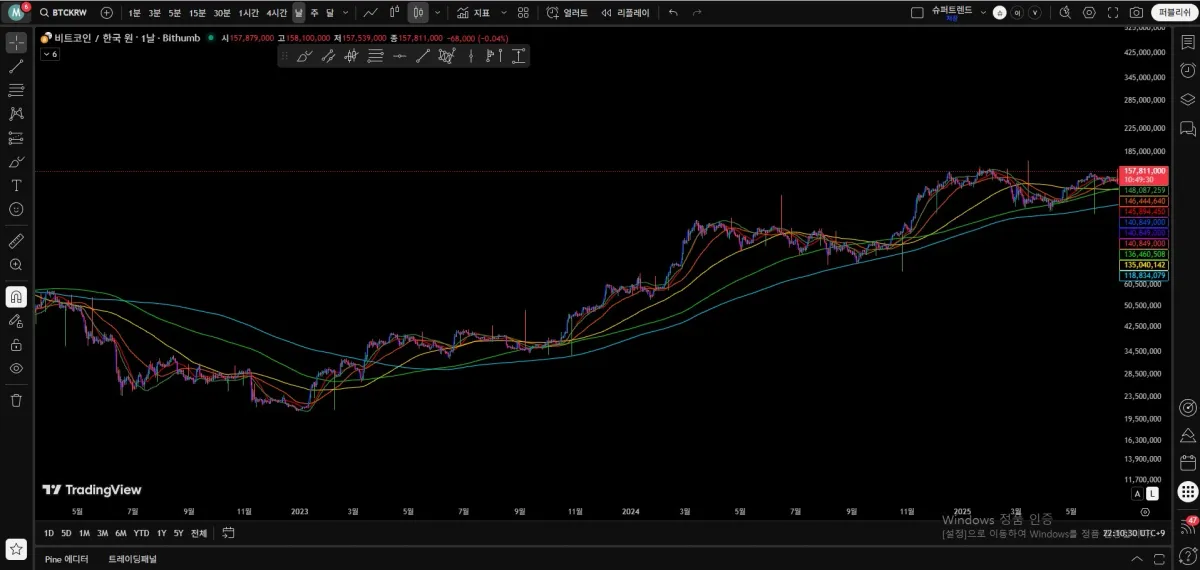This screenshot has width=1200, height=570.
Task: Select the highlighted candlestick chart type button
Action: pos(418,13)
